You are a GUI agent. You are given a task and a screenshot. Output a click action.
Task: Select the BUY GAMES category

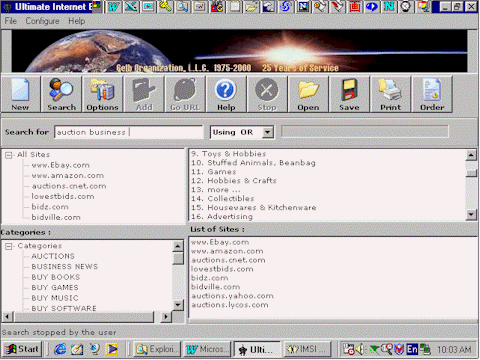click(55, 288)
